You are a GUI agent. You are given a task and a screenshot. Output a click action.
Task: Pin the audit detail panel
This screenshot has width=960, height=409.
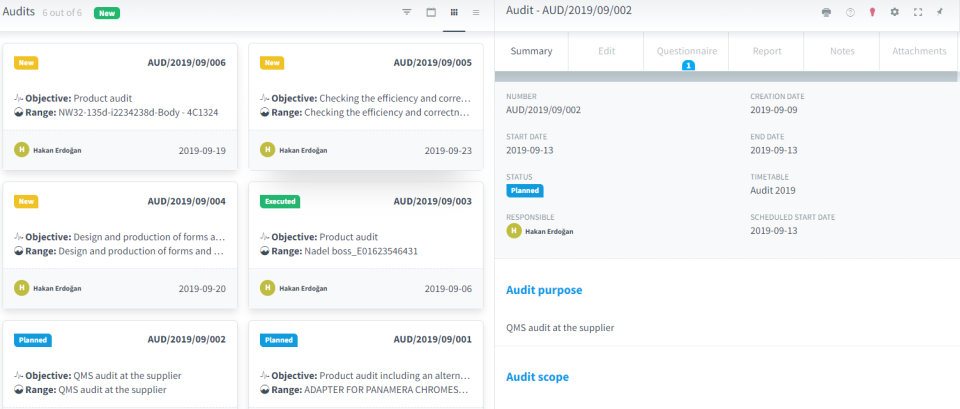pyautogui.click(x=940, y=12)
